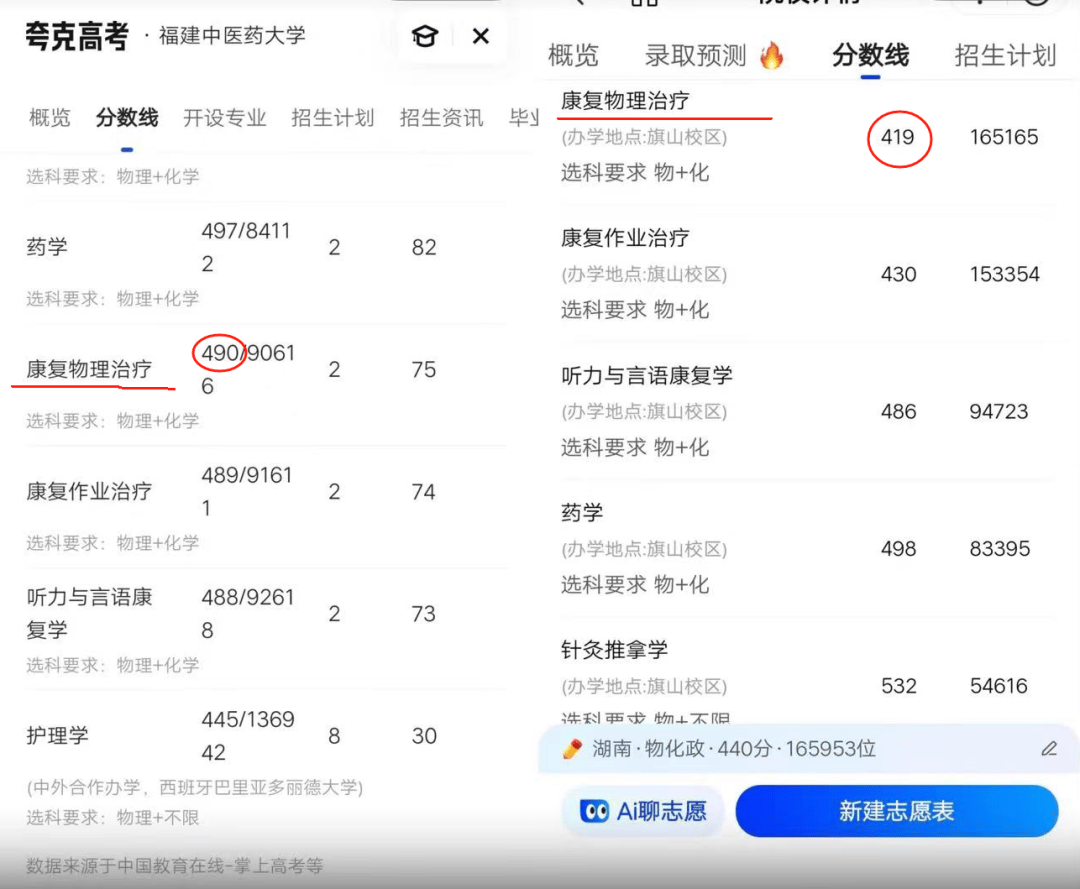The image size is (1080, 889).
Task: Tap rank value 153354
Action: coord(1004,274)
